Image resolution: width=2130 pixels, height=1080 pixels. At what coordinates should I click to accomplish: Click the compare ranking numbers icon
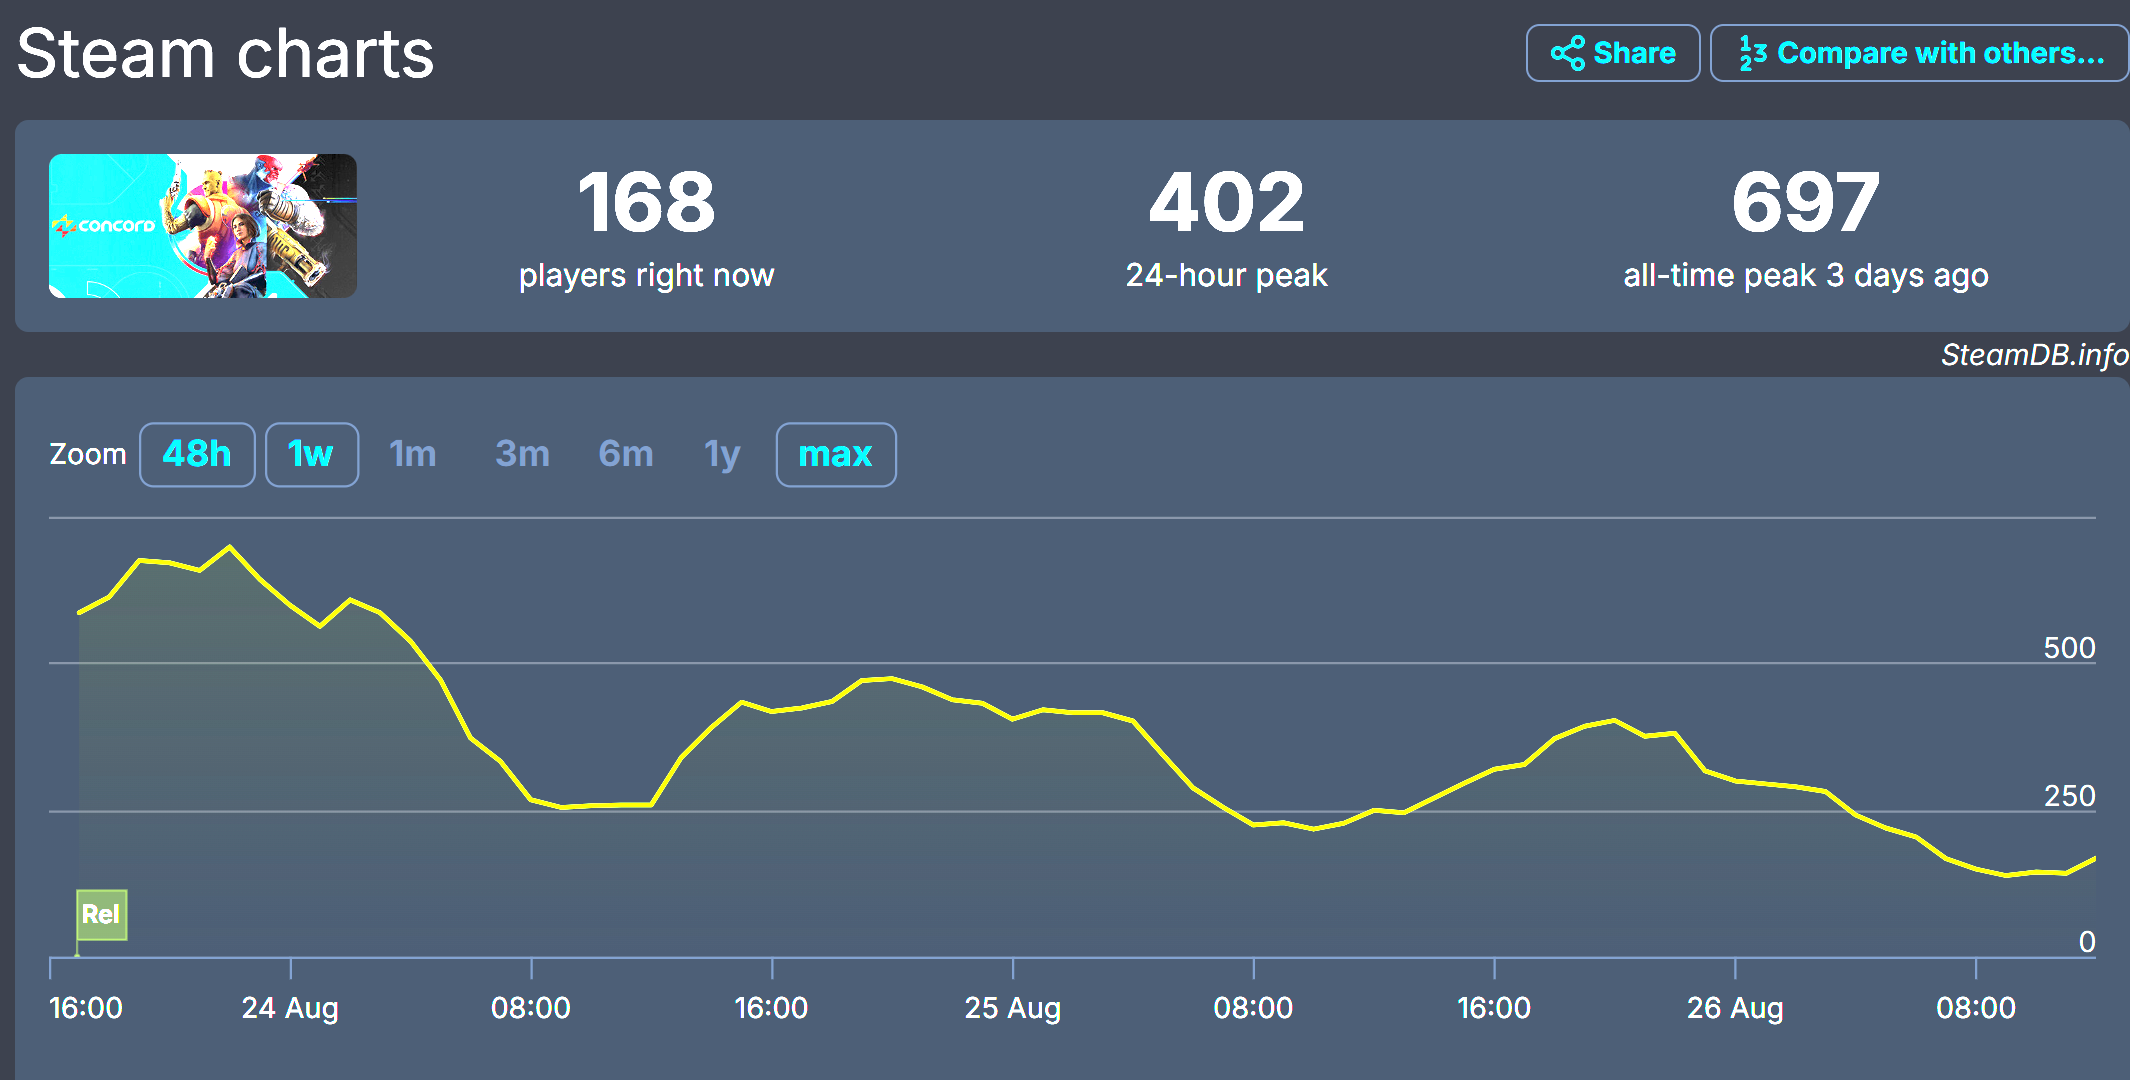tap(1752, 53)
